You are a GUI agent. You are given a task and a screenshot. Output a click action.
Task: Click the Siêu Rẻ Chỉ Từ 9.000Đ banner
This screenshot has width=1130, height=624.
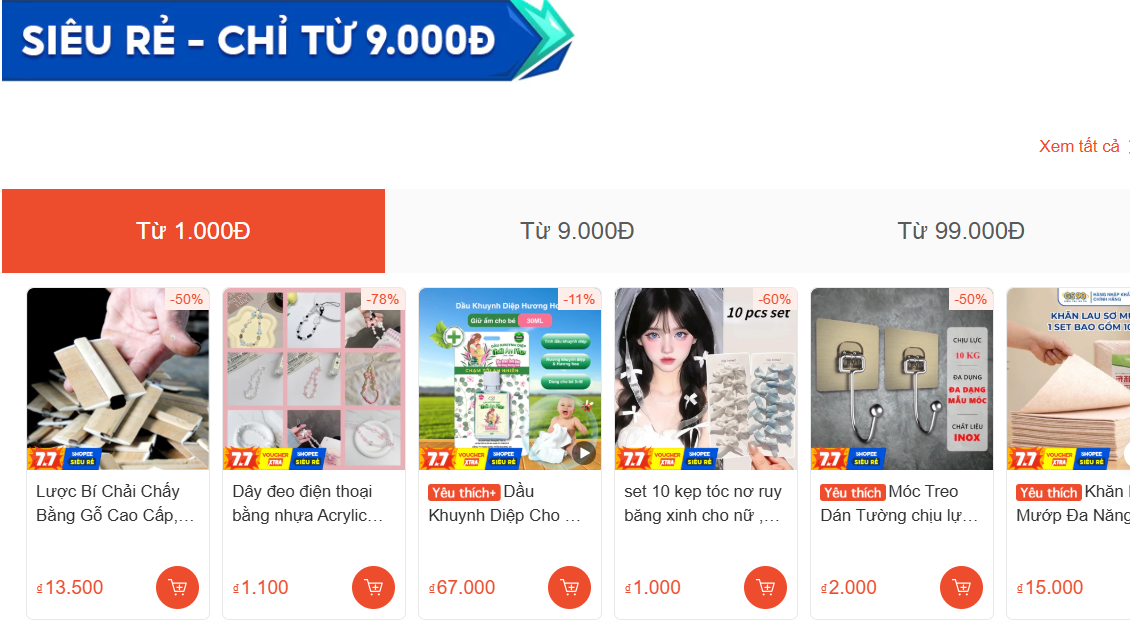(x=288, y=40)
